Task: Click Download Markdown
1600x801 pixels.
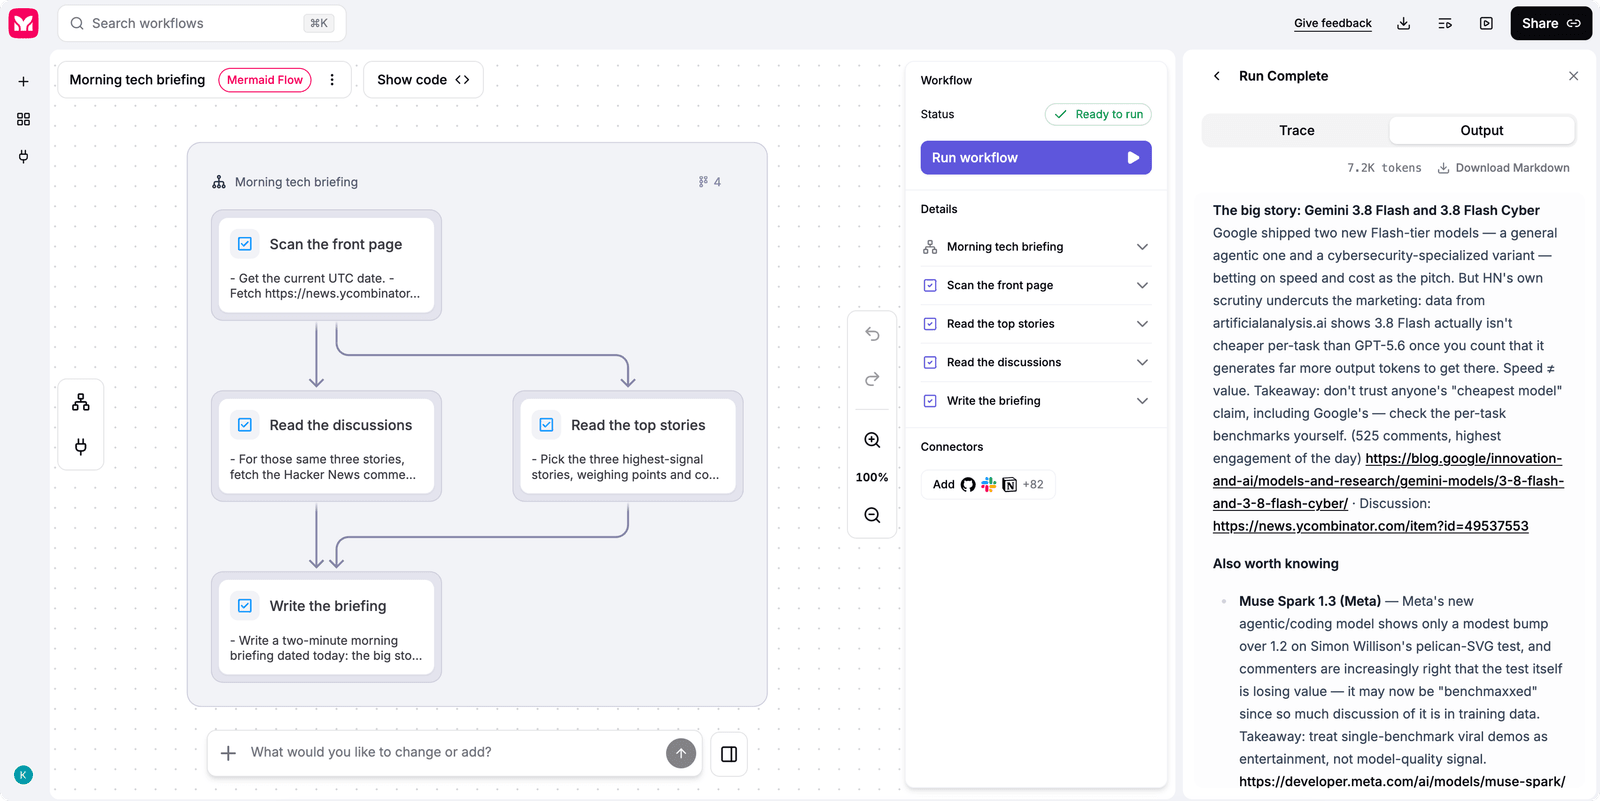Action: click(x=1504, y=168)
